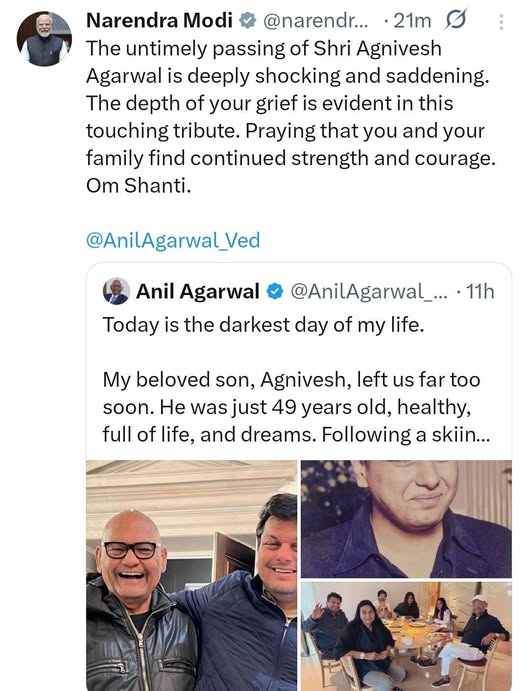The image size is (526, 691).
Task: Click the Narendra Modi display name
Action: (x=159, y=20)
